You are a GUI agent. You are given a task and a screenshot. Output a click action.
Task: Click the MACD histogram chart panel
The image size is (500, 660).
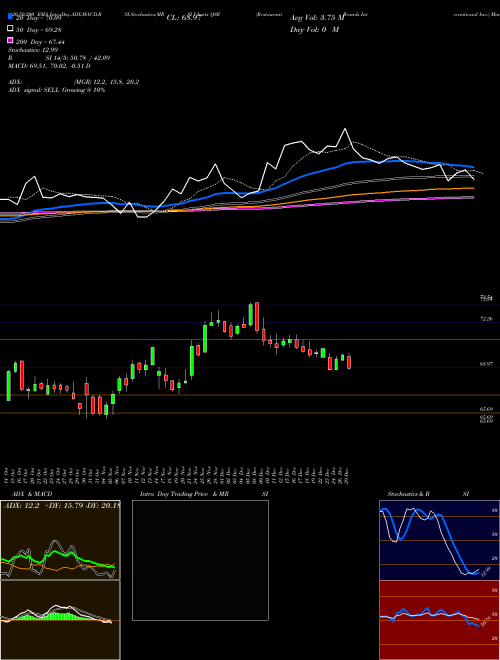click(x=60, y=620)
